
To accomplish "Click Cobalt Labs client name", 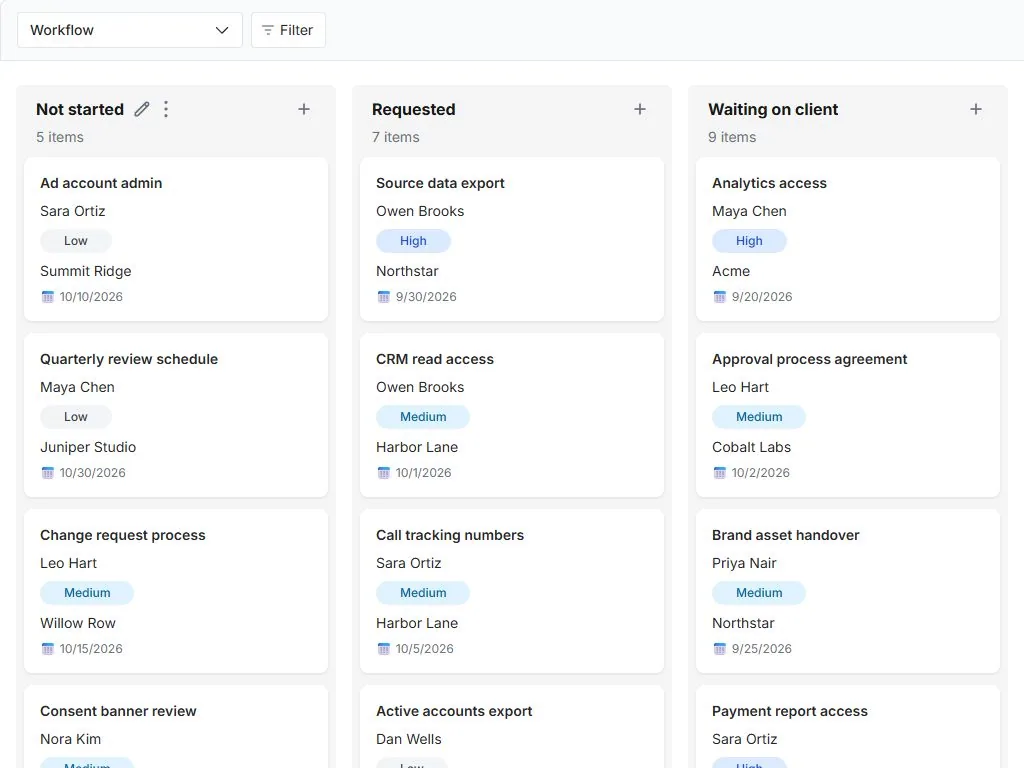I will (x=751, y=447).
